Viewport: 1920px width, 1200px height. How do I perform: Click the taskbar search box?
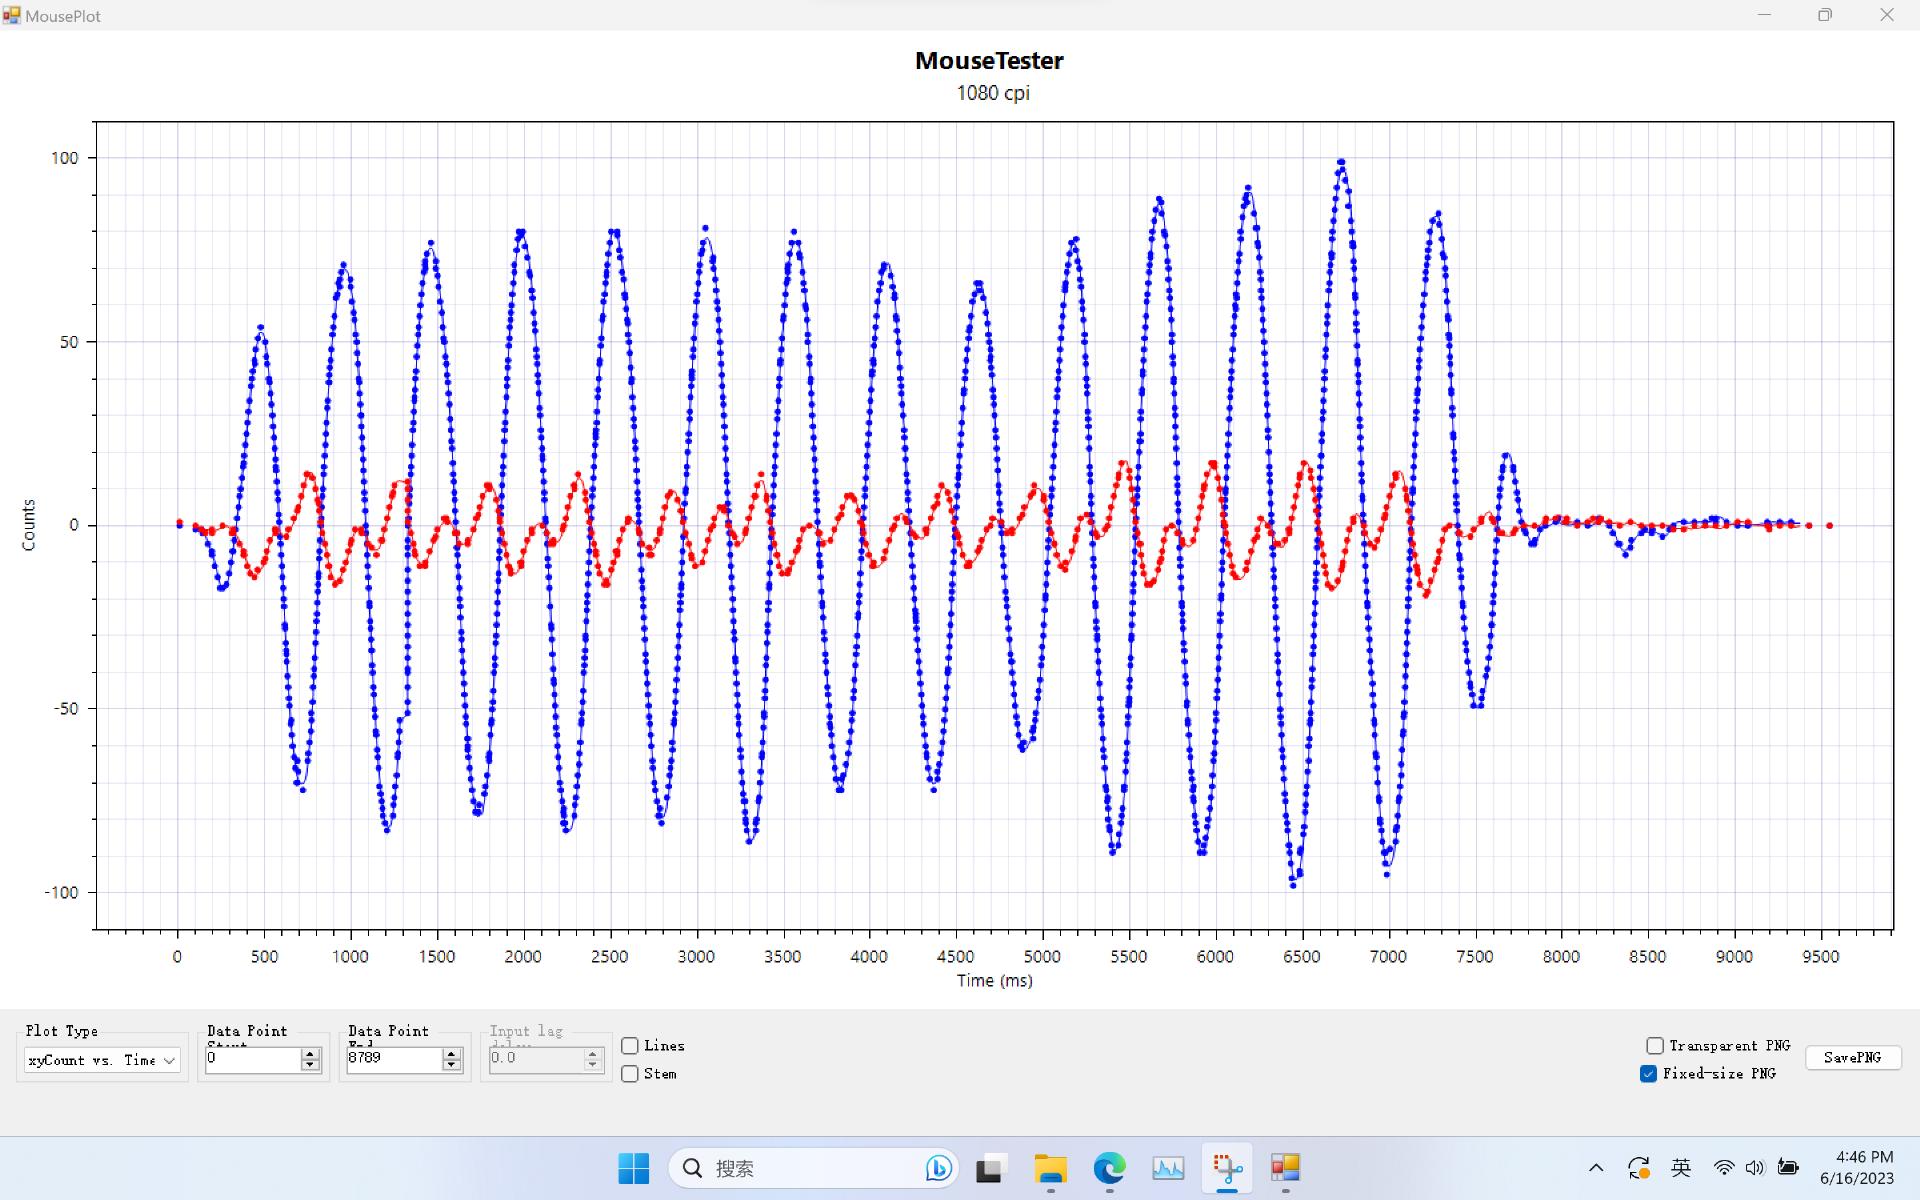tap(800, 1168)
